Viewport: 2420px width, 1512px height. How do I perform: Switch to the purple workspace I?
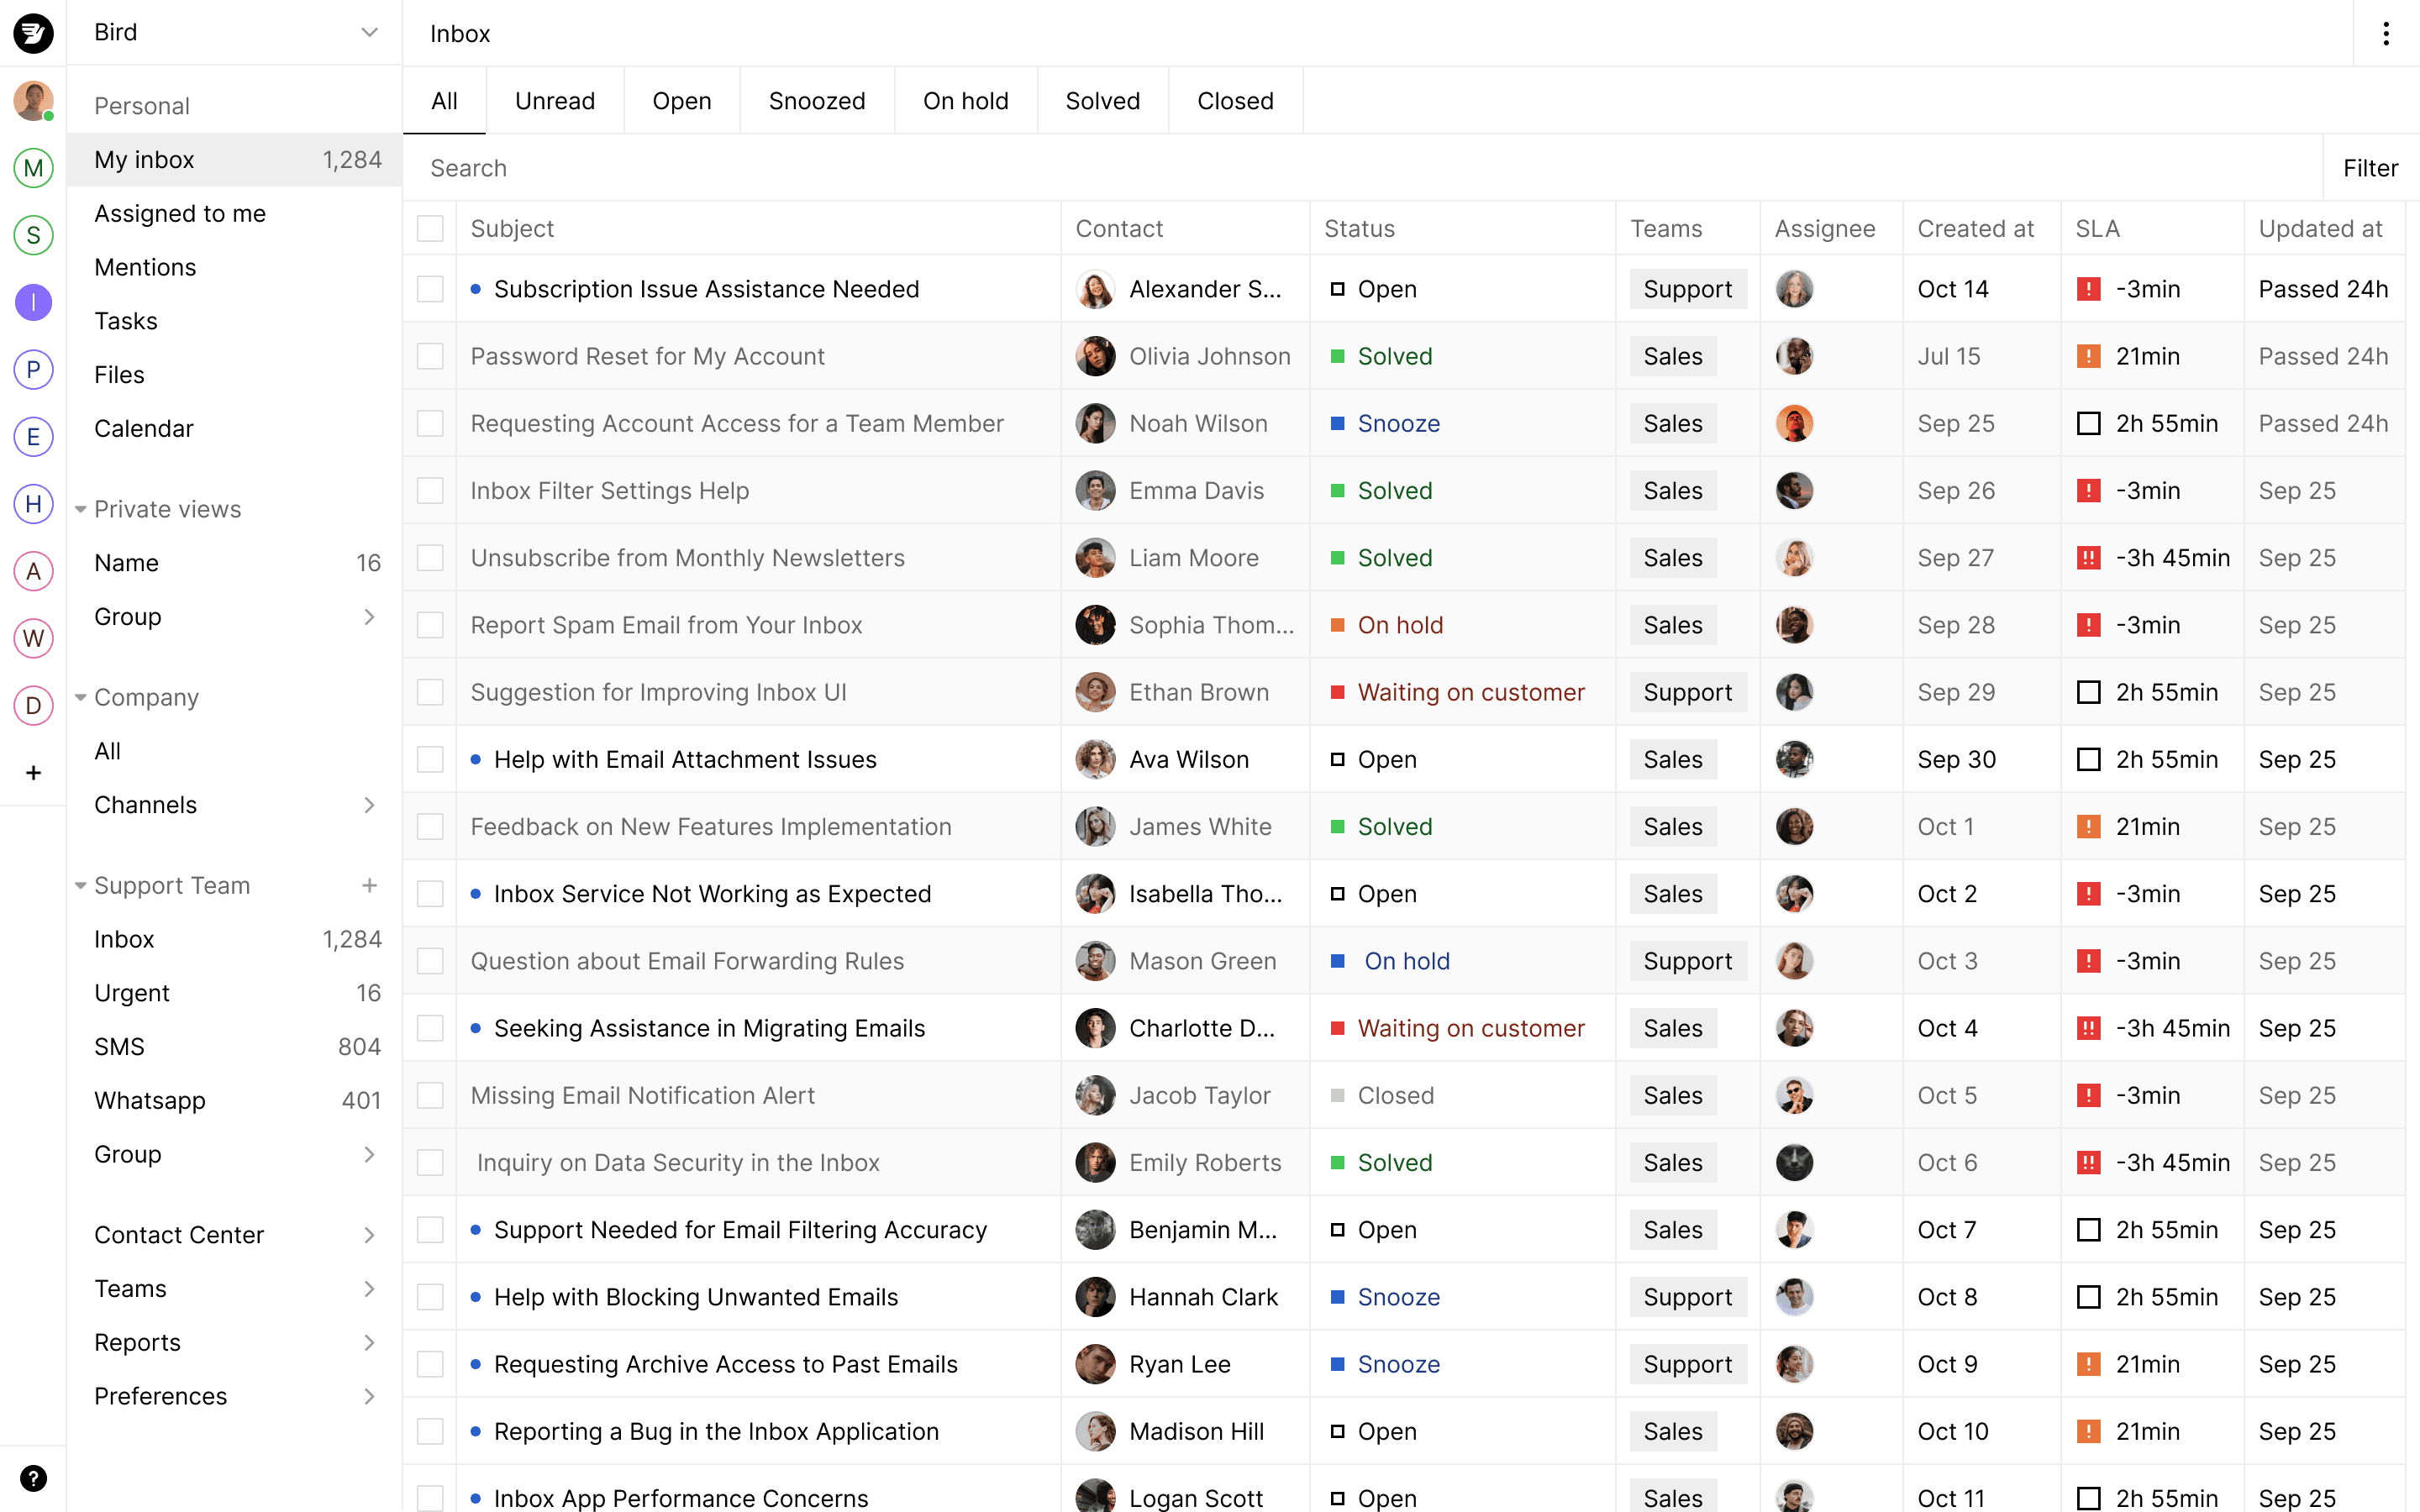[33, 302]
